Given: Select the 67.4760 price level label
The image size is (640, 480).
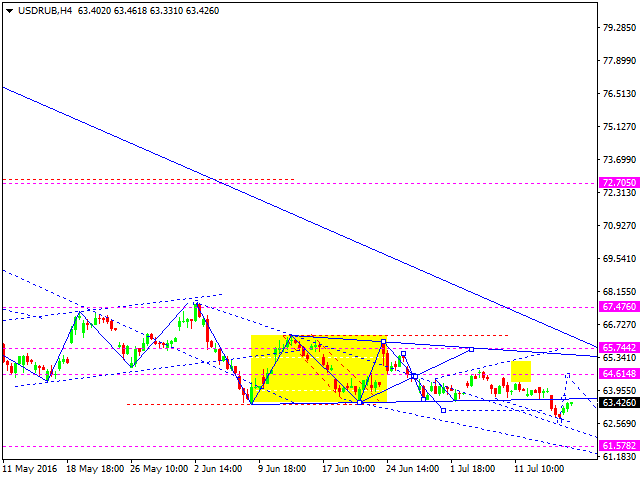Looking at the screenshot, I should (x=619, y=307).
